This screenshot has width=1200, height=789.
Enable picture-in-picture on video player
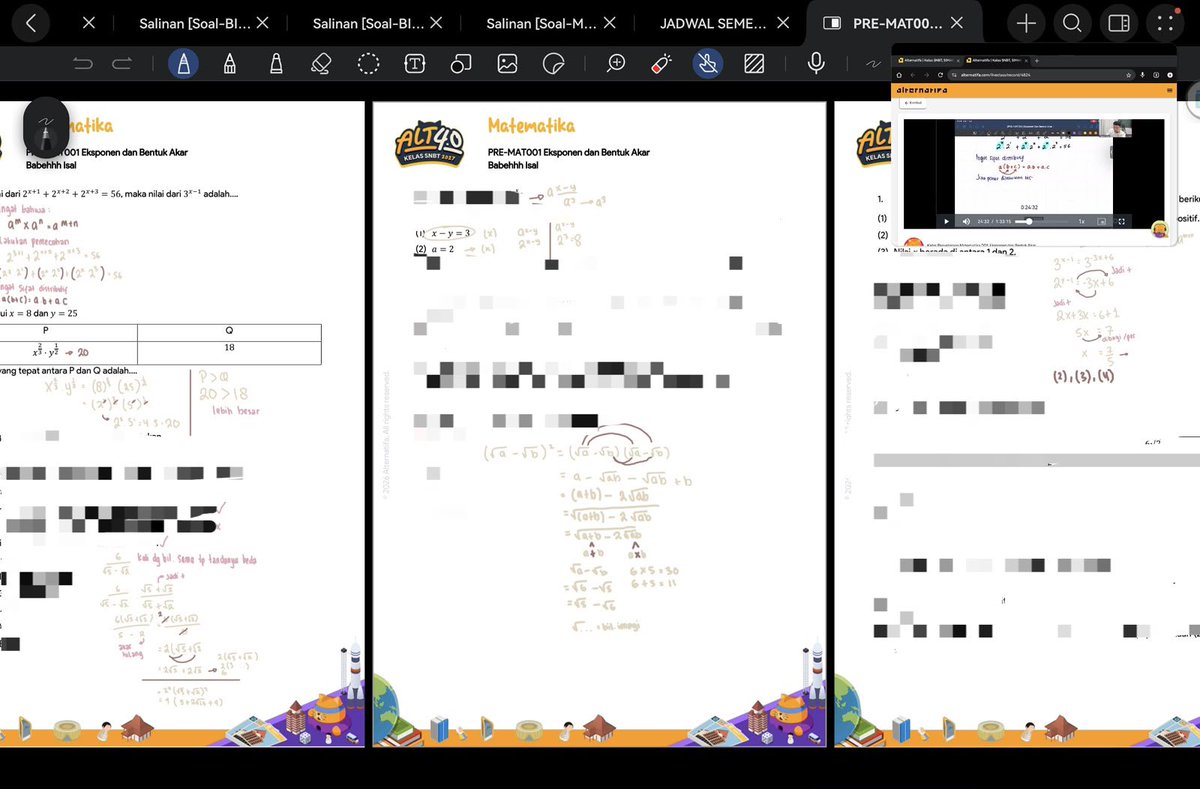[1101, 221]
